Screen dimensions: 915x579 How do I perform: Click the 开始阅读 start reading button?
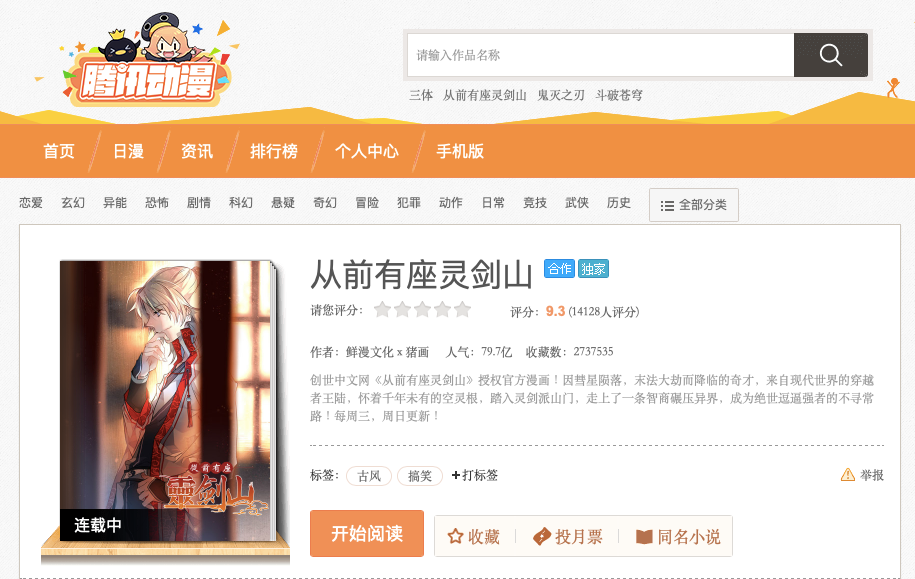pos(367,533)
